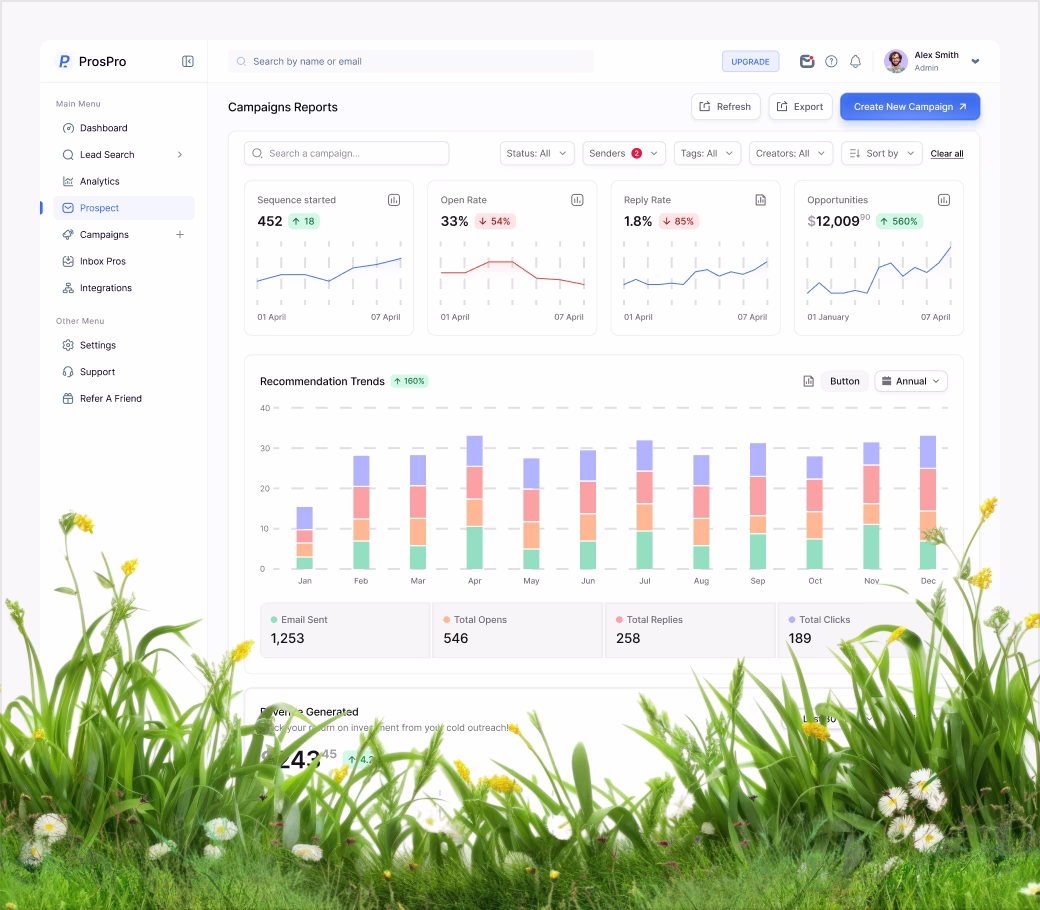Click the Email Sent legend dot
The width and height of the screenshot is (1040, 910).
coord(274,619)
